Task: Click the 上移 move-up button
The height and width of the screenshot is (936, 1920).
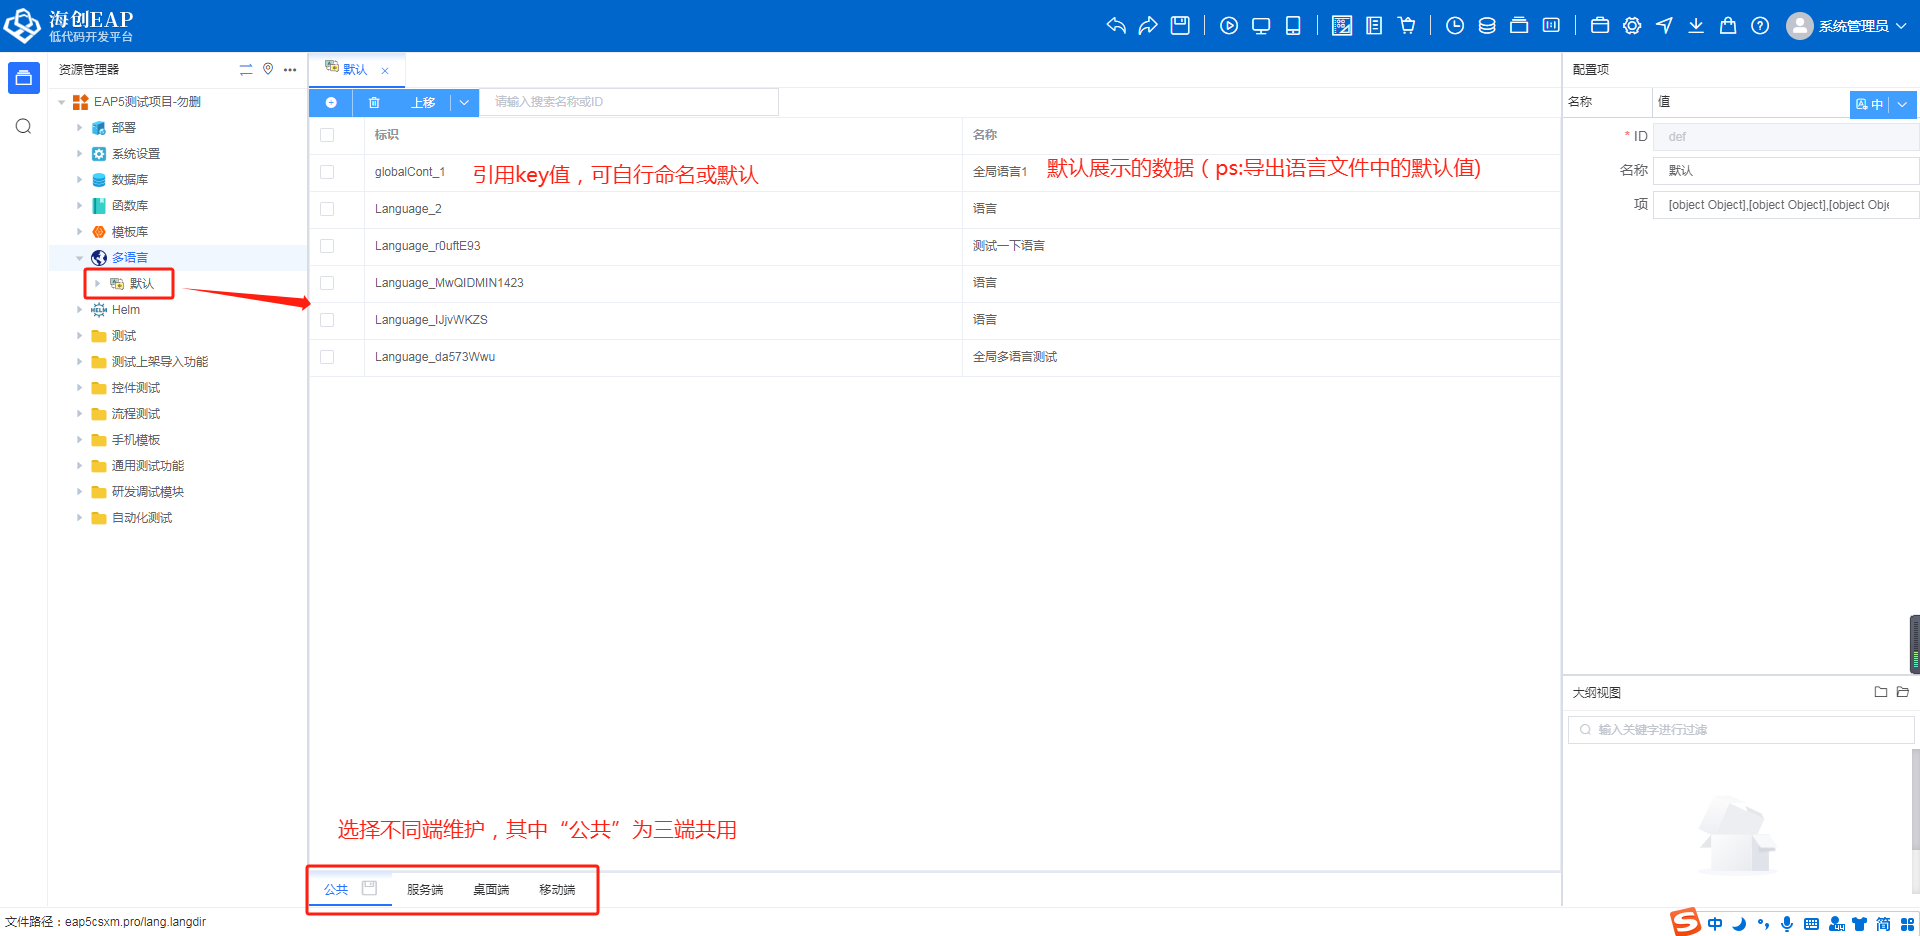Action: click(423, 102)
